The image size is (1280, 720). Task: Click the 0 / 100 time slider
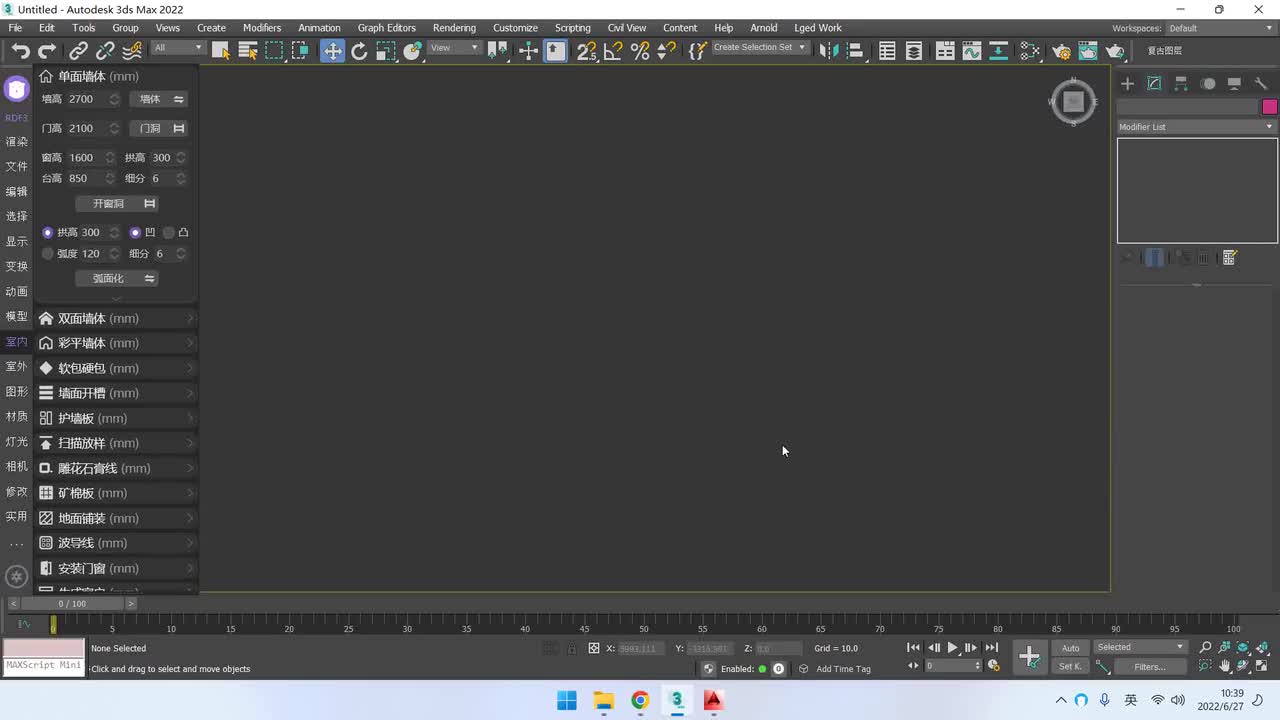click(x=72, y=604)
